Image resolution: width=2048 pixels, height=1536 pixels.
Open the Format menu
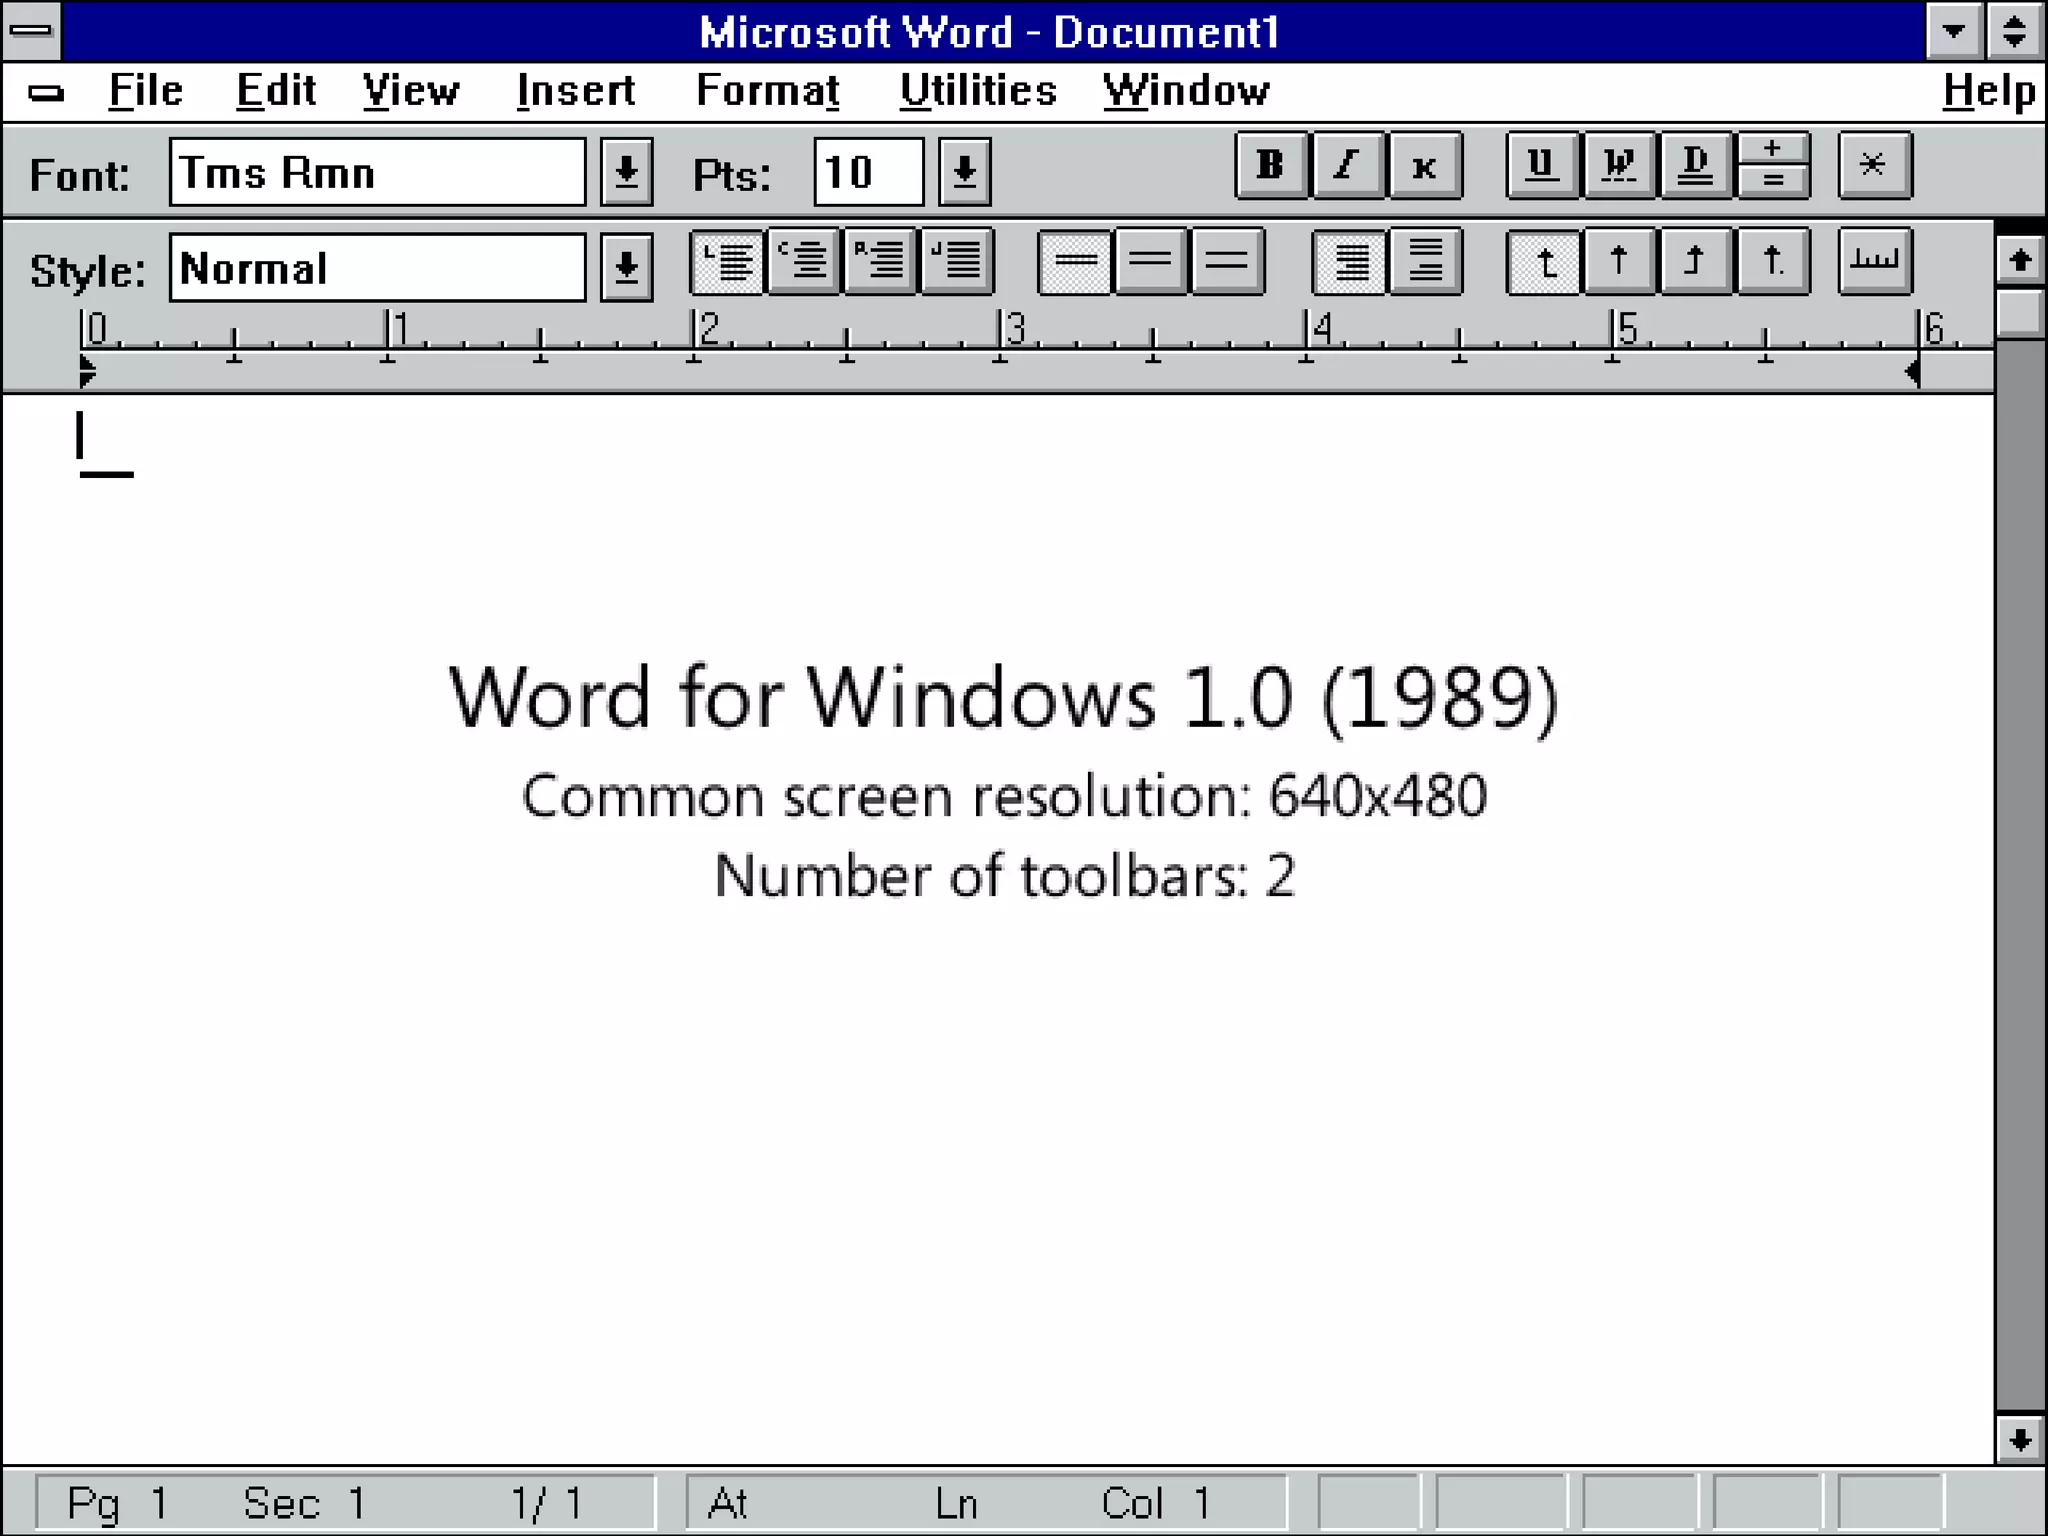click(767, 91)
